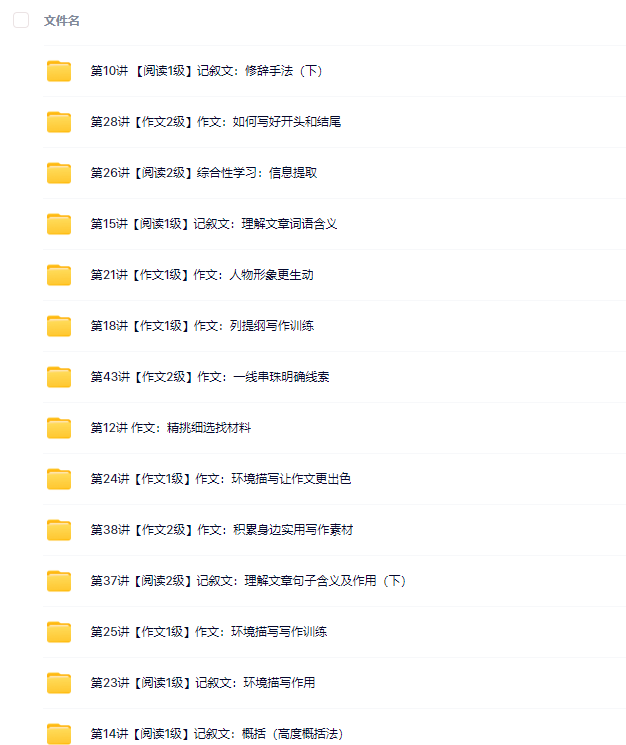Select folder icon next to 第26讲 信息提取

point(59,173)
